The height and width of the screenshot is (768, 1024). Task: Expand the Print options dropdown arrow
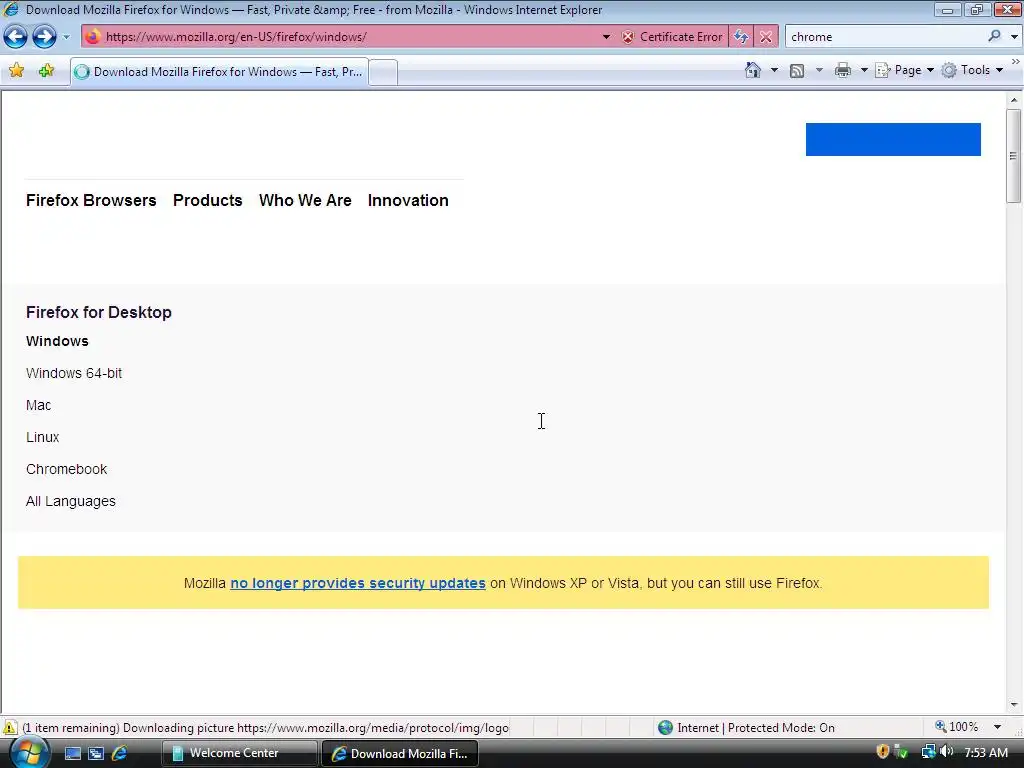point(863,70)
